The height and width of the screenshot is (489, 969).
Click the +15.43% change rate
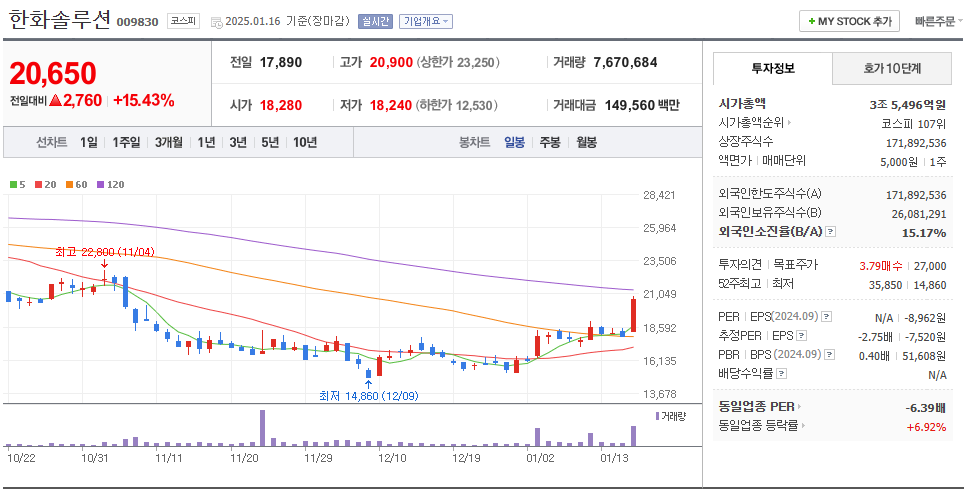coord(144,100)
